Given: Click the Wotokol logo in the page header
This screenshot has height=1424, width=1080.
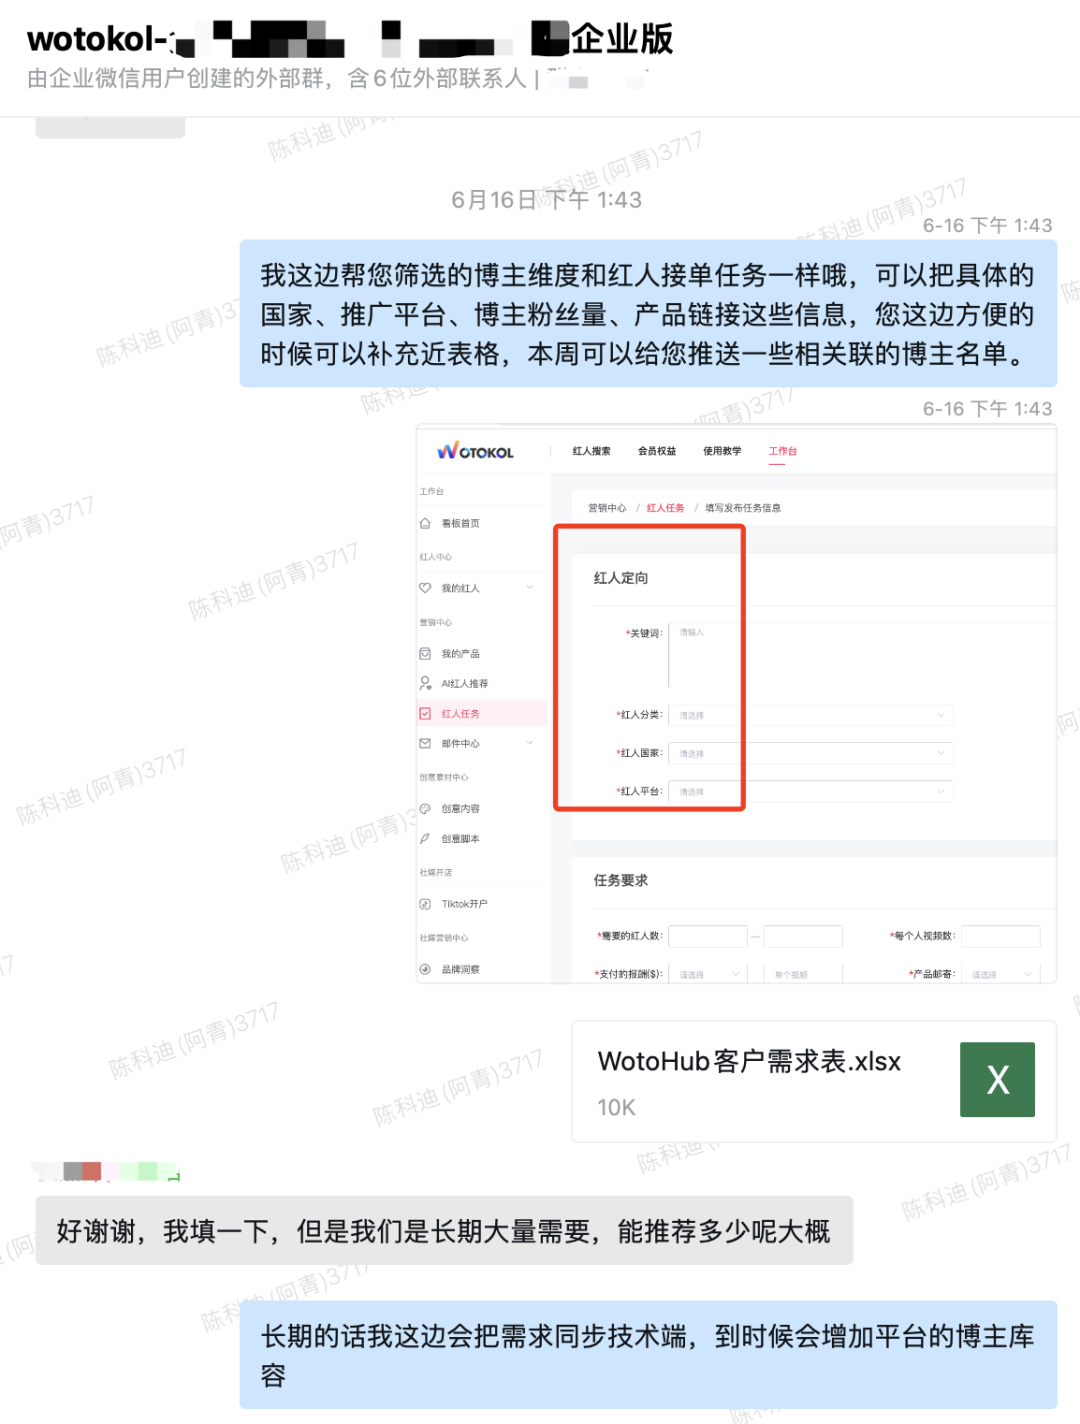Looking at the screenshot, I should (x=475, y=452).
